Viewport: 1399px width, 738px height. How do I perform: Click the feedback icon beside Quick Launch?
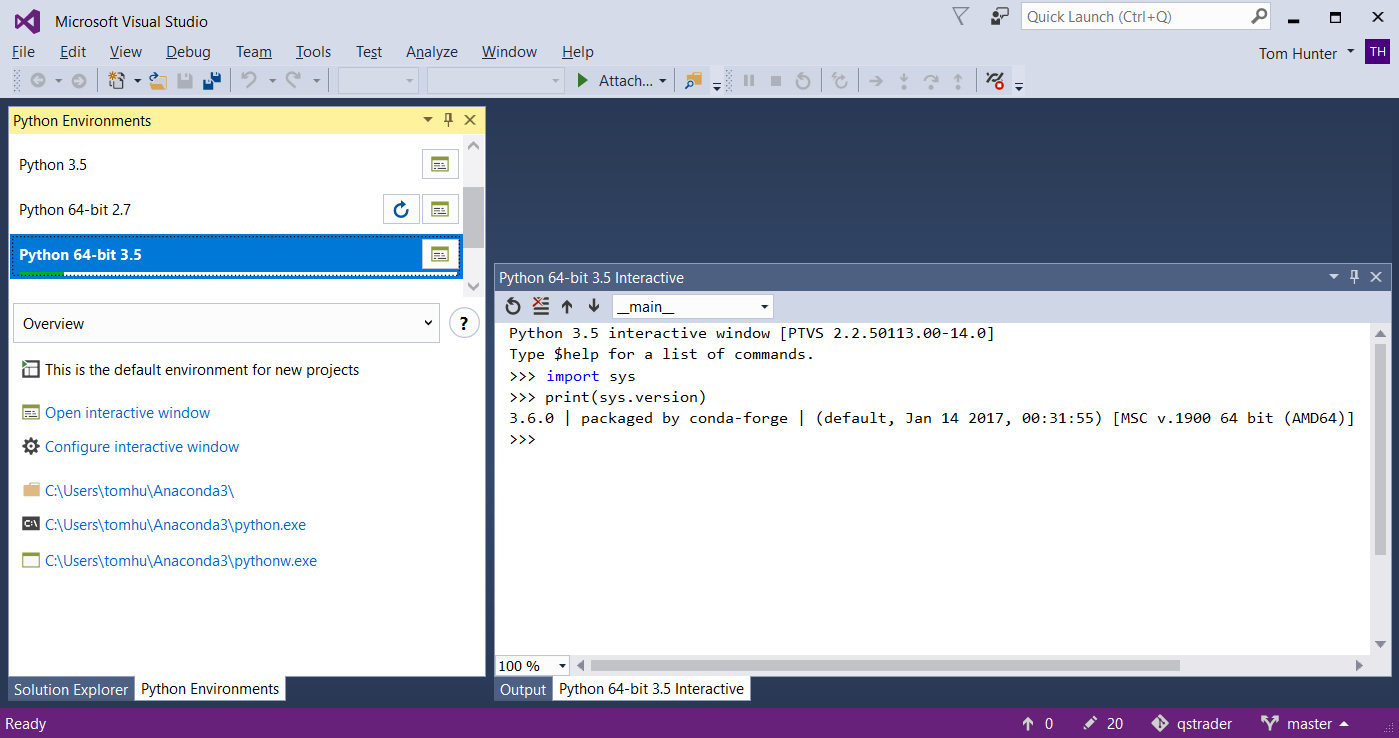click(x=1000, y=16)
